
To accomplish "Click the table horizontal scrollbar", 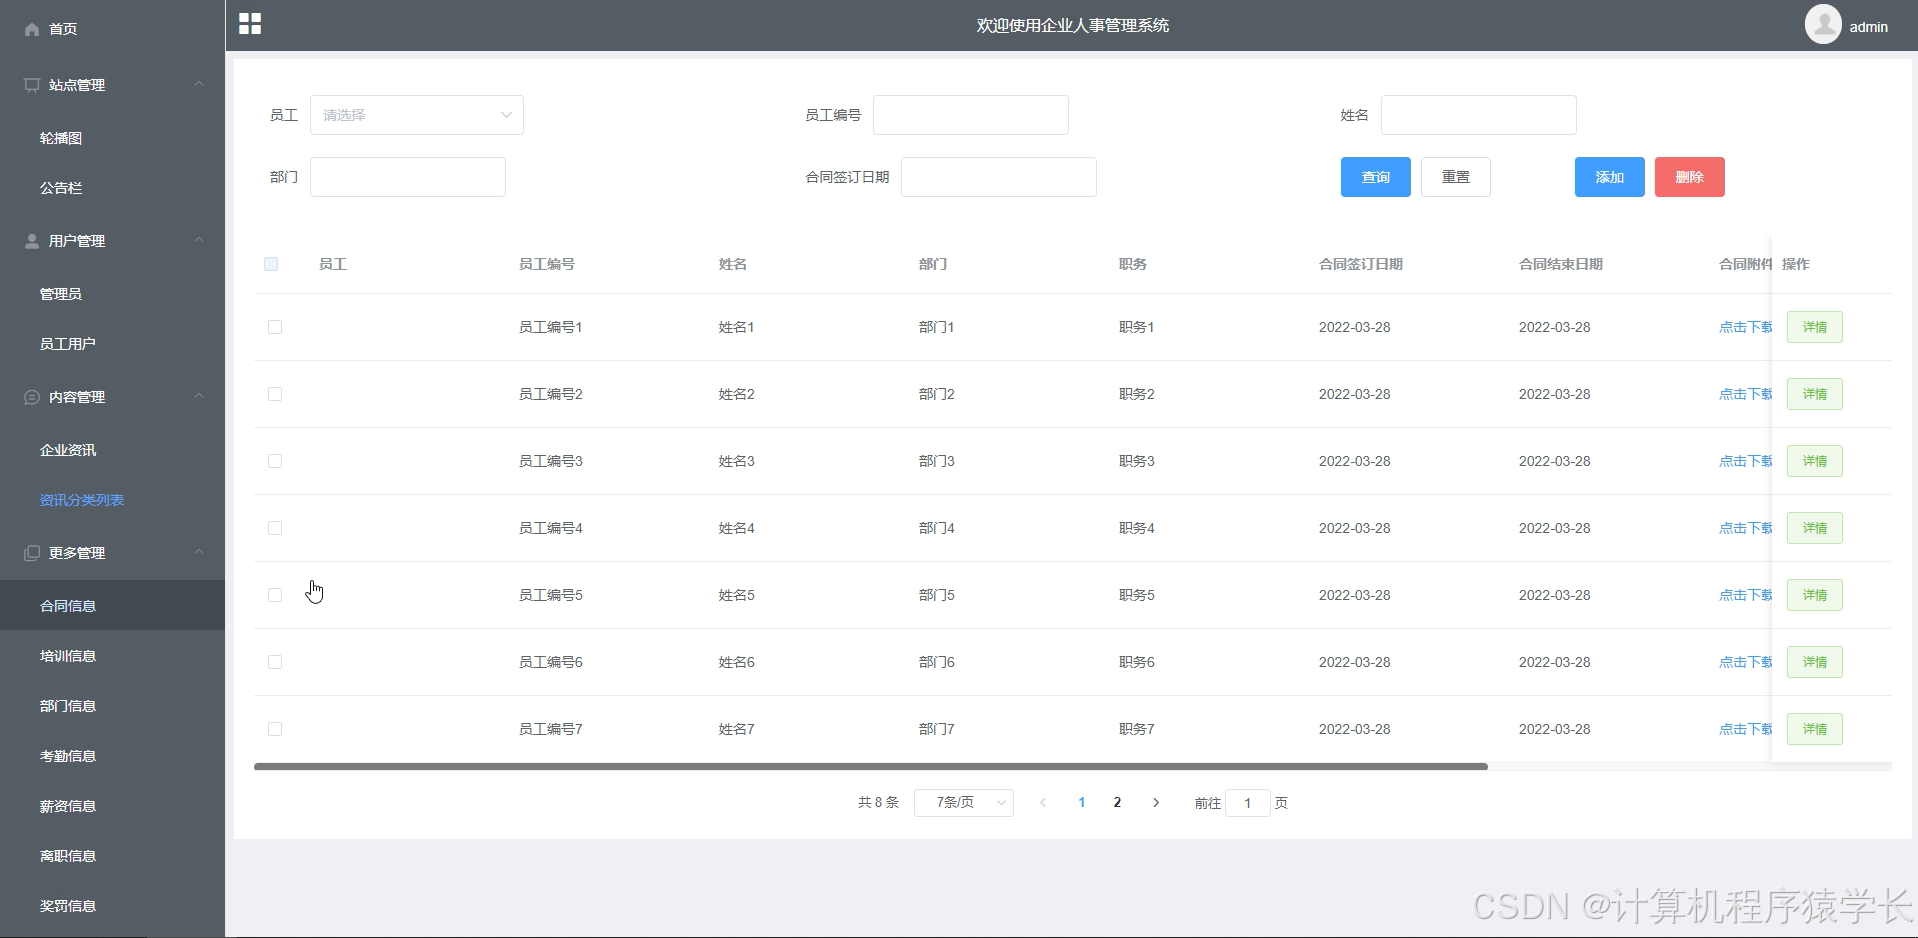I will (x=870, y=766).
